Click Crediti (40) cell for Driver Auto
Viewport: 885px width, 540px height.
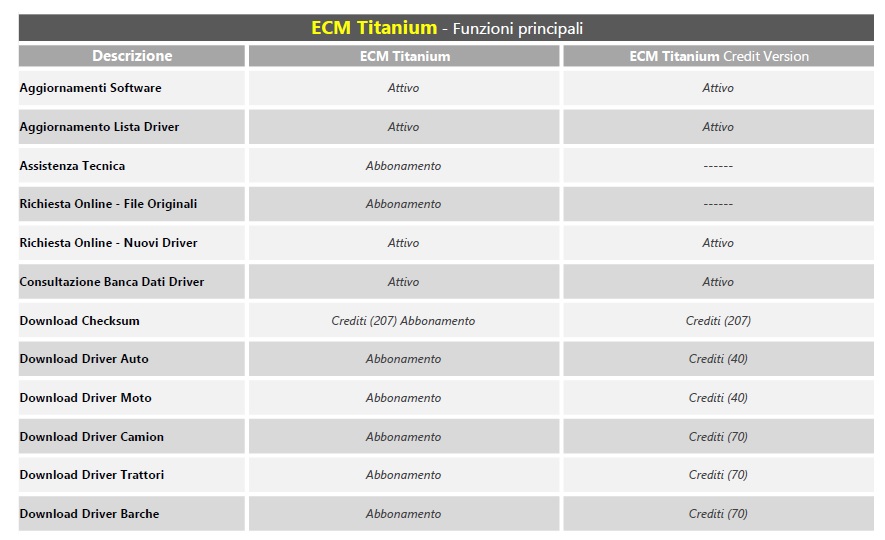pyautogui.click(x=718, y=359)
